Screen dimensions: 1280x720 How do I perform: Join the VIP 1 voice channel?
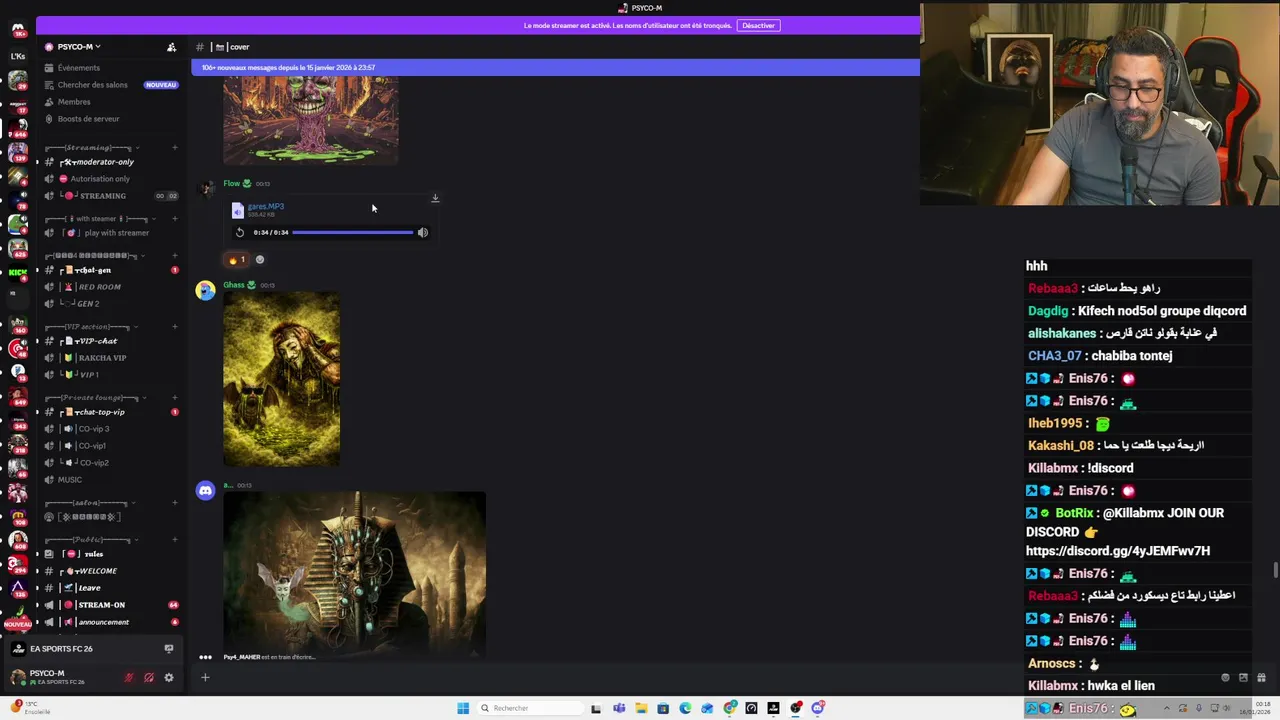(x=89, y=375)
